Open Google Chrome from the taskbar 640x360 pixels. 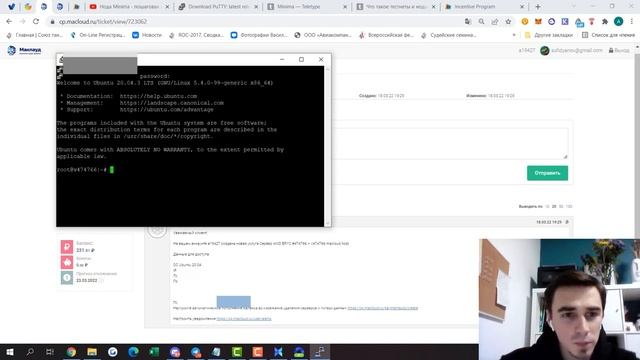71,351
